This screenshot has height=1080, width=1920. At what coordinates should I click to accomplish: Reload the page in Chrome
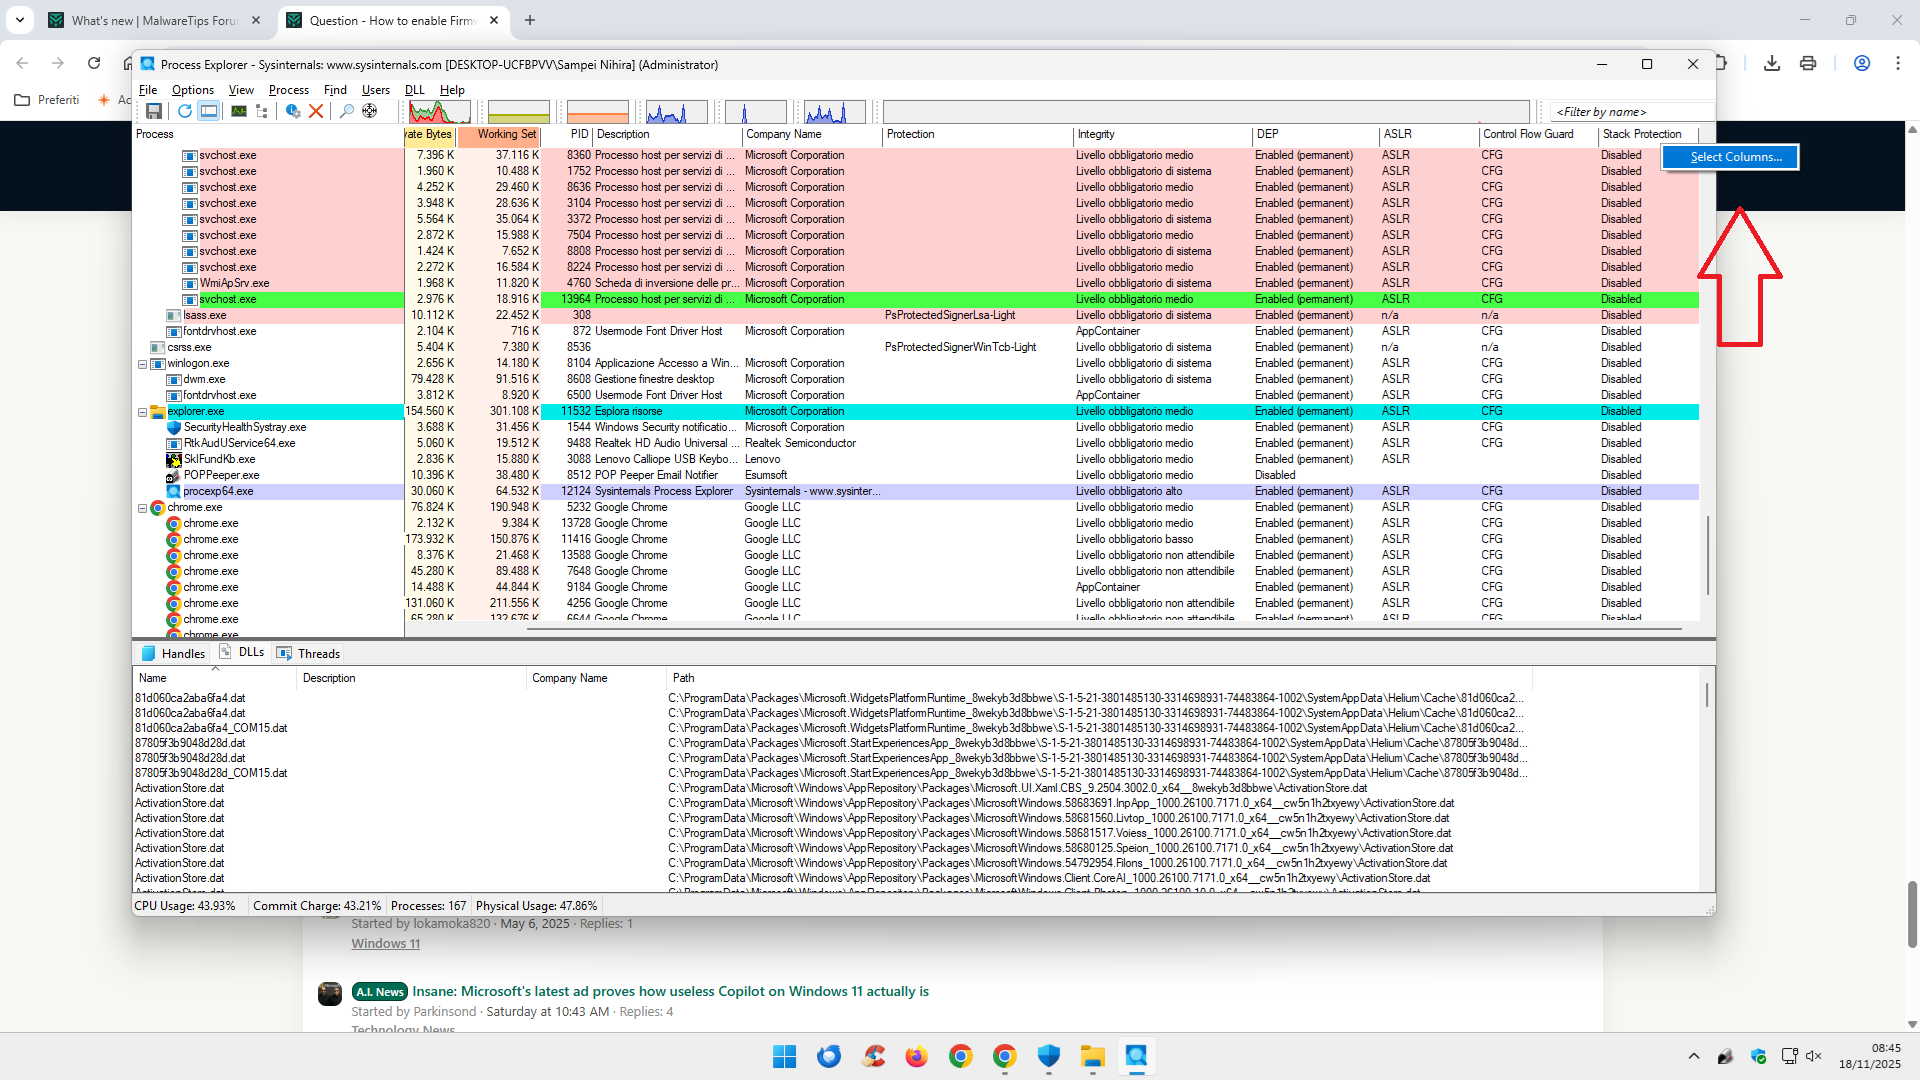pos(94,63)
